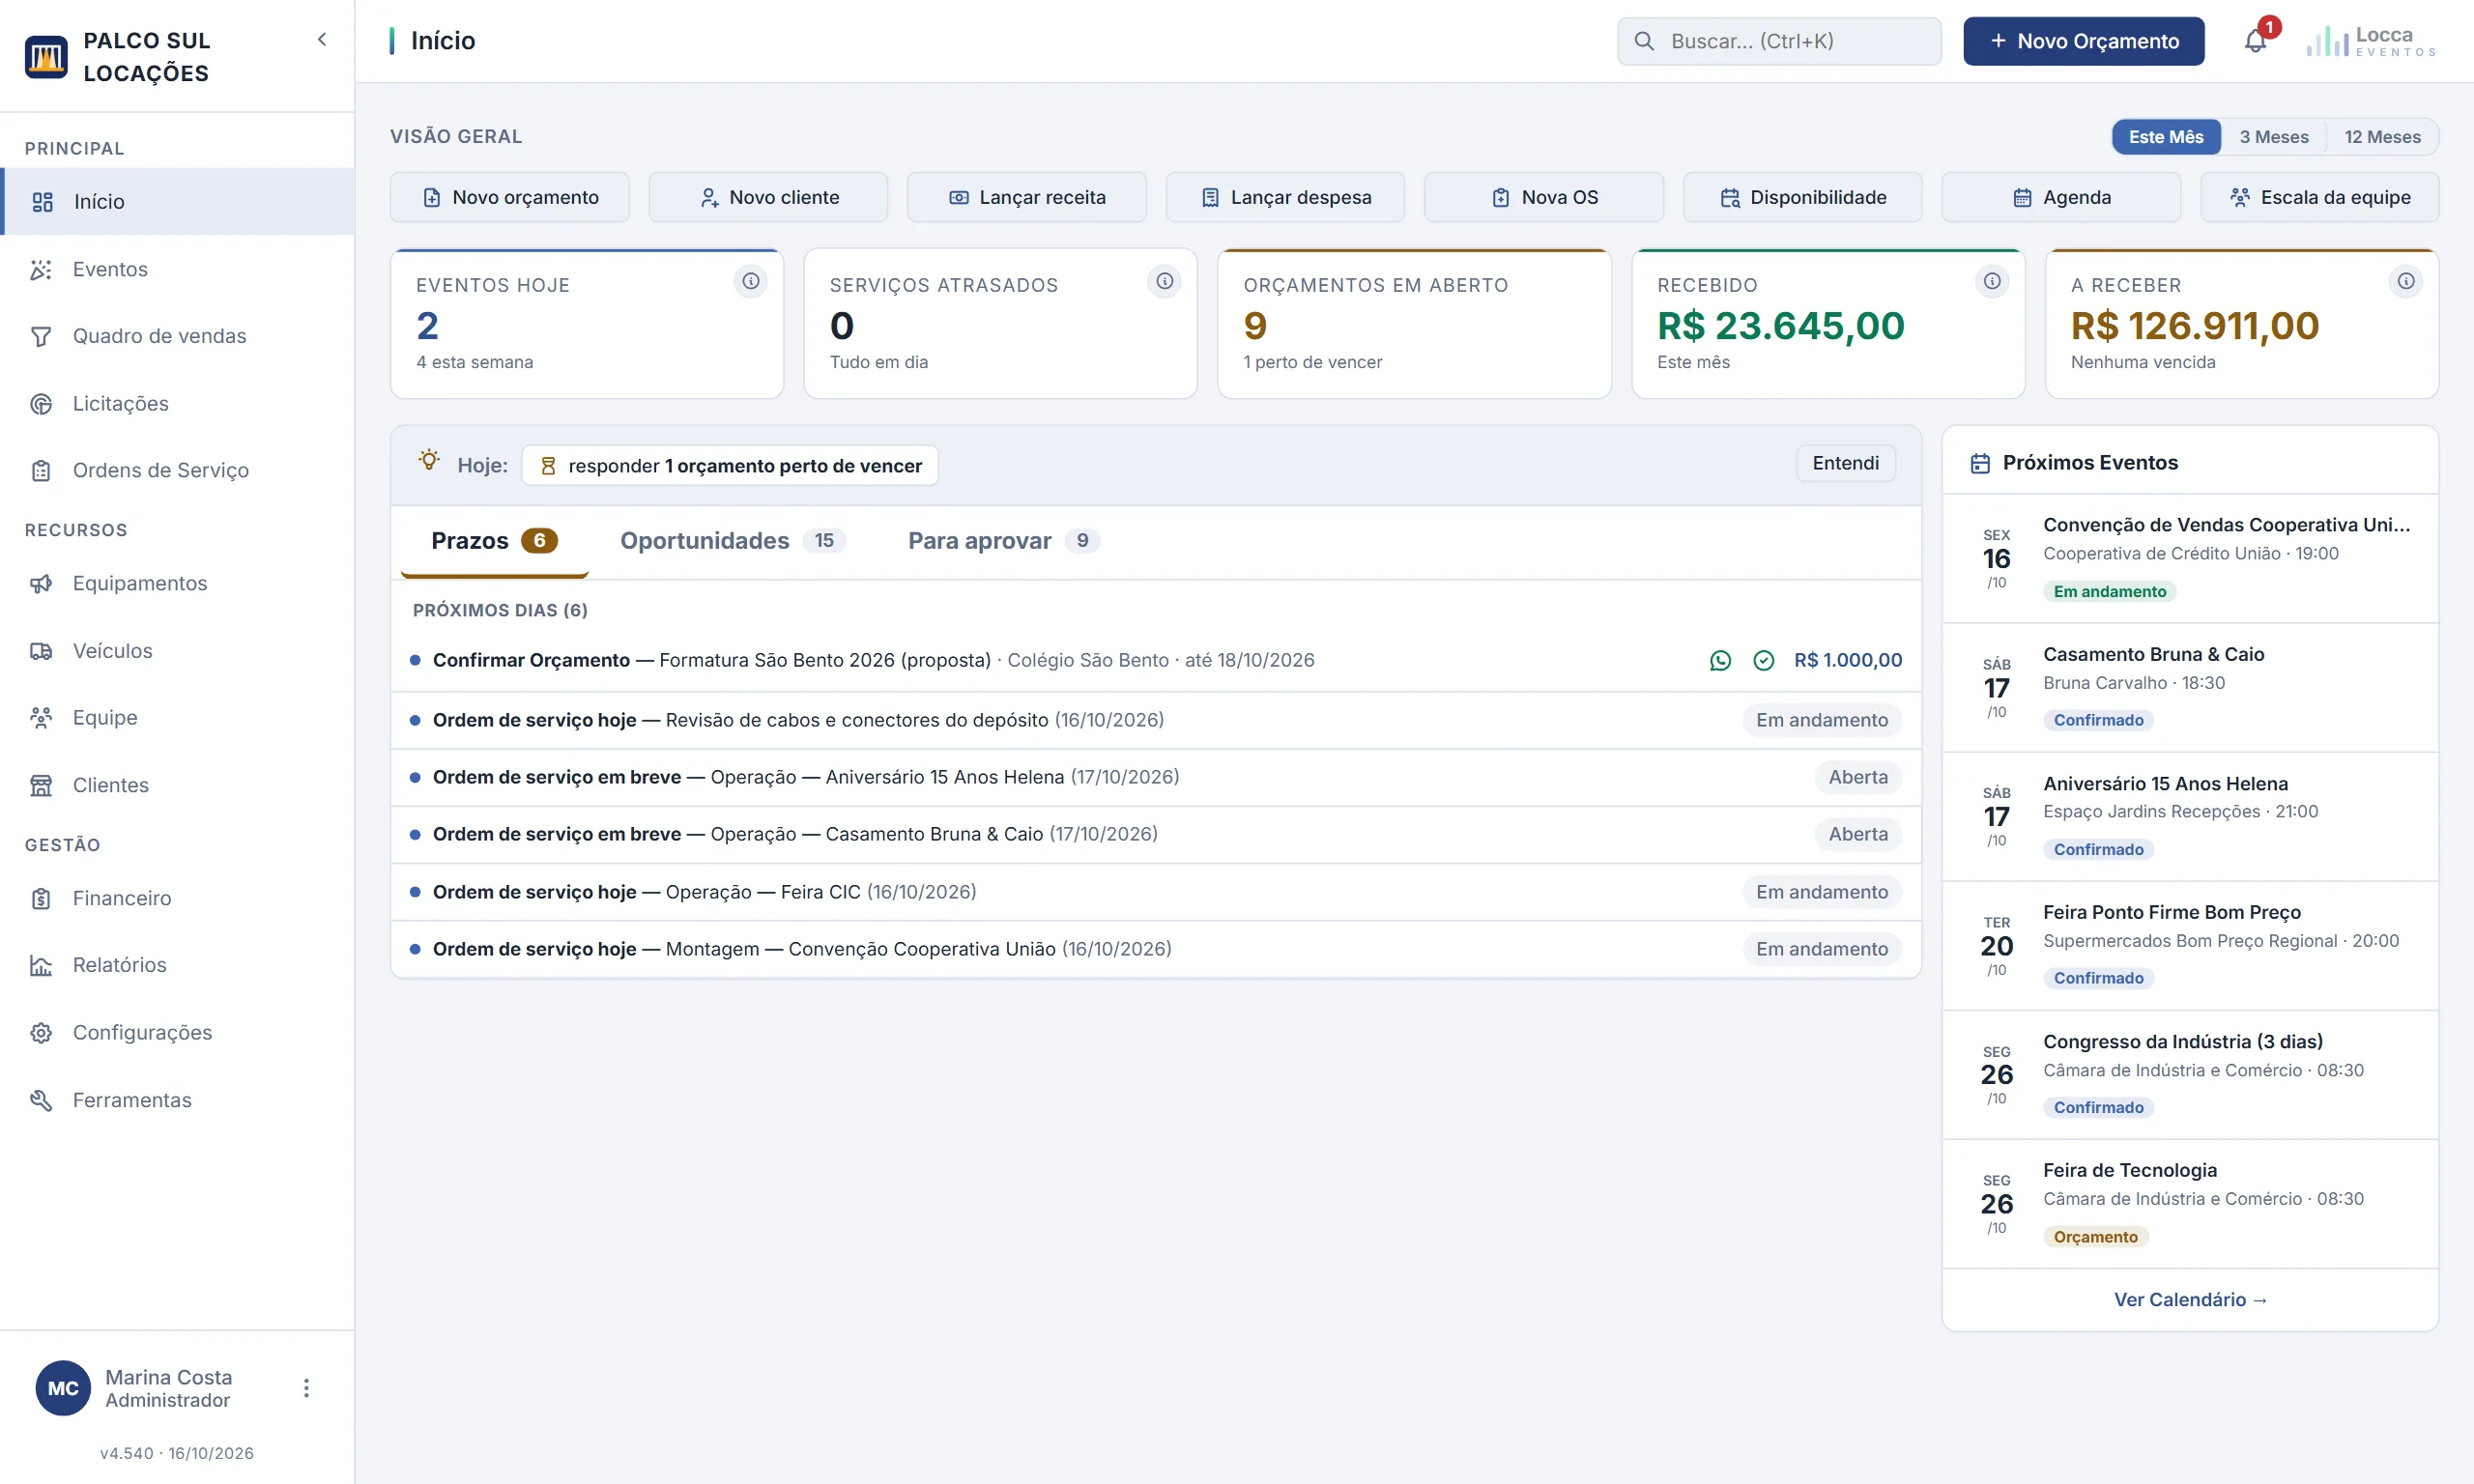Collapse the sidebar with the chevron arrow
This screenshot has width=2474, height=1484.
(321, 40)
